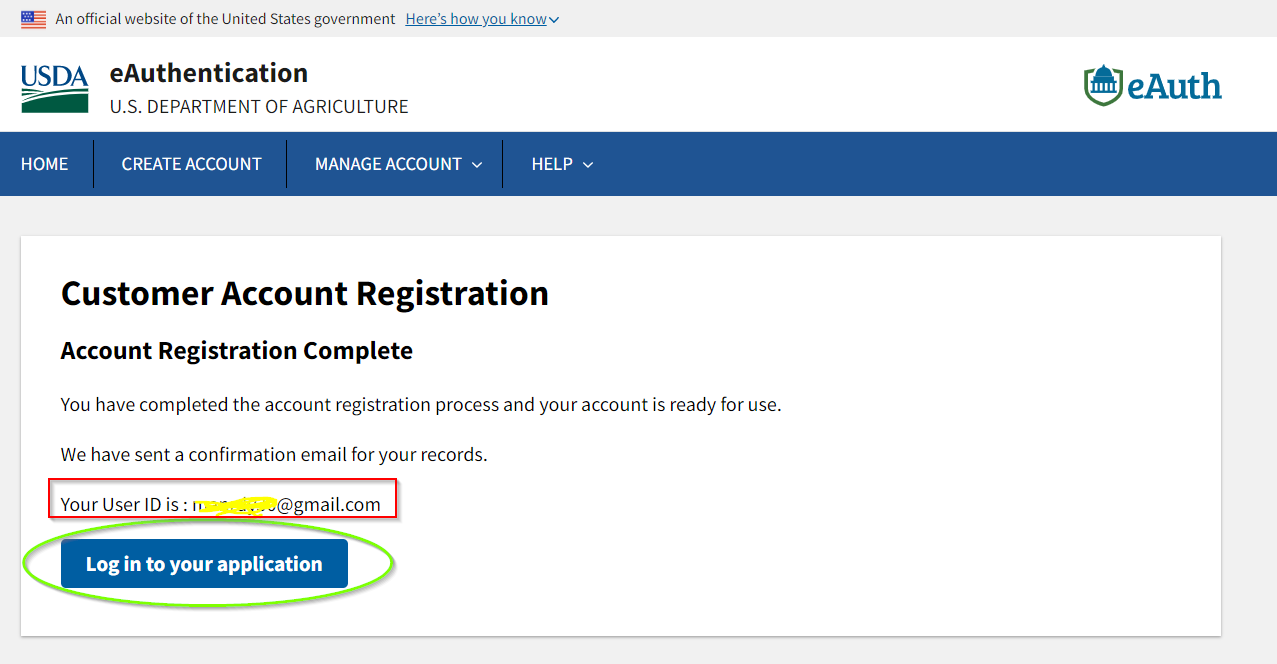Click the eAuthentication site title

(x=208, y=73)
